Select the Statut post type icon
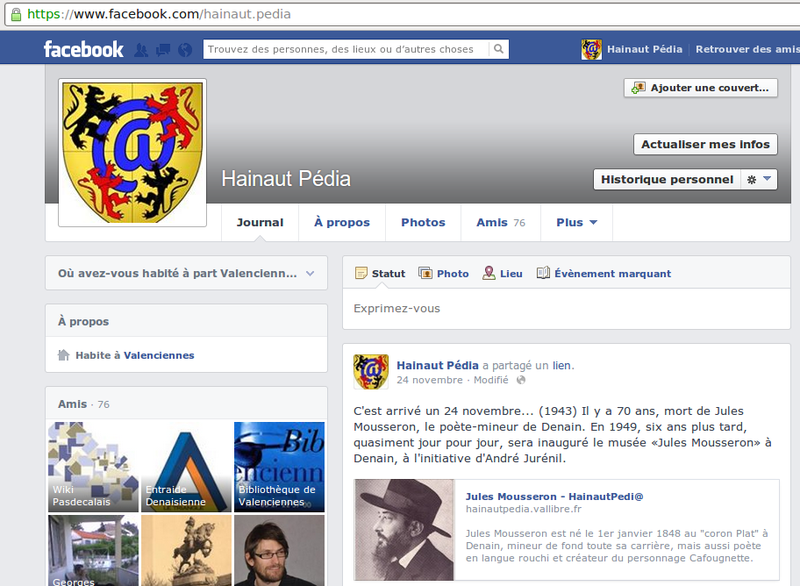Image resolution: width=800 pixels, height=586 pixels. (x=362, y=273)
